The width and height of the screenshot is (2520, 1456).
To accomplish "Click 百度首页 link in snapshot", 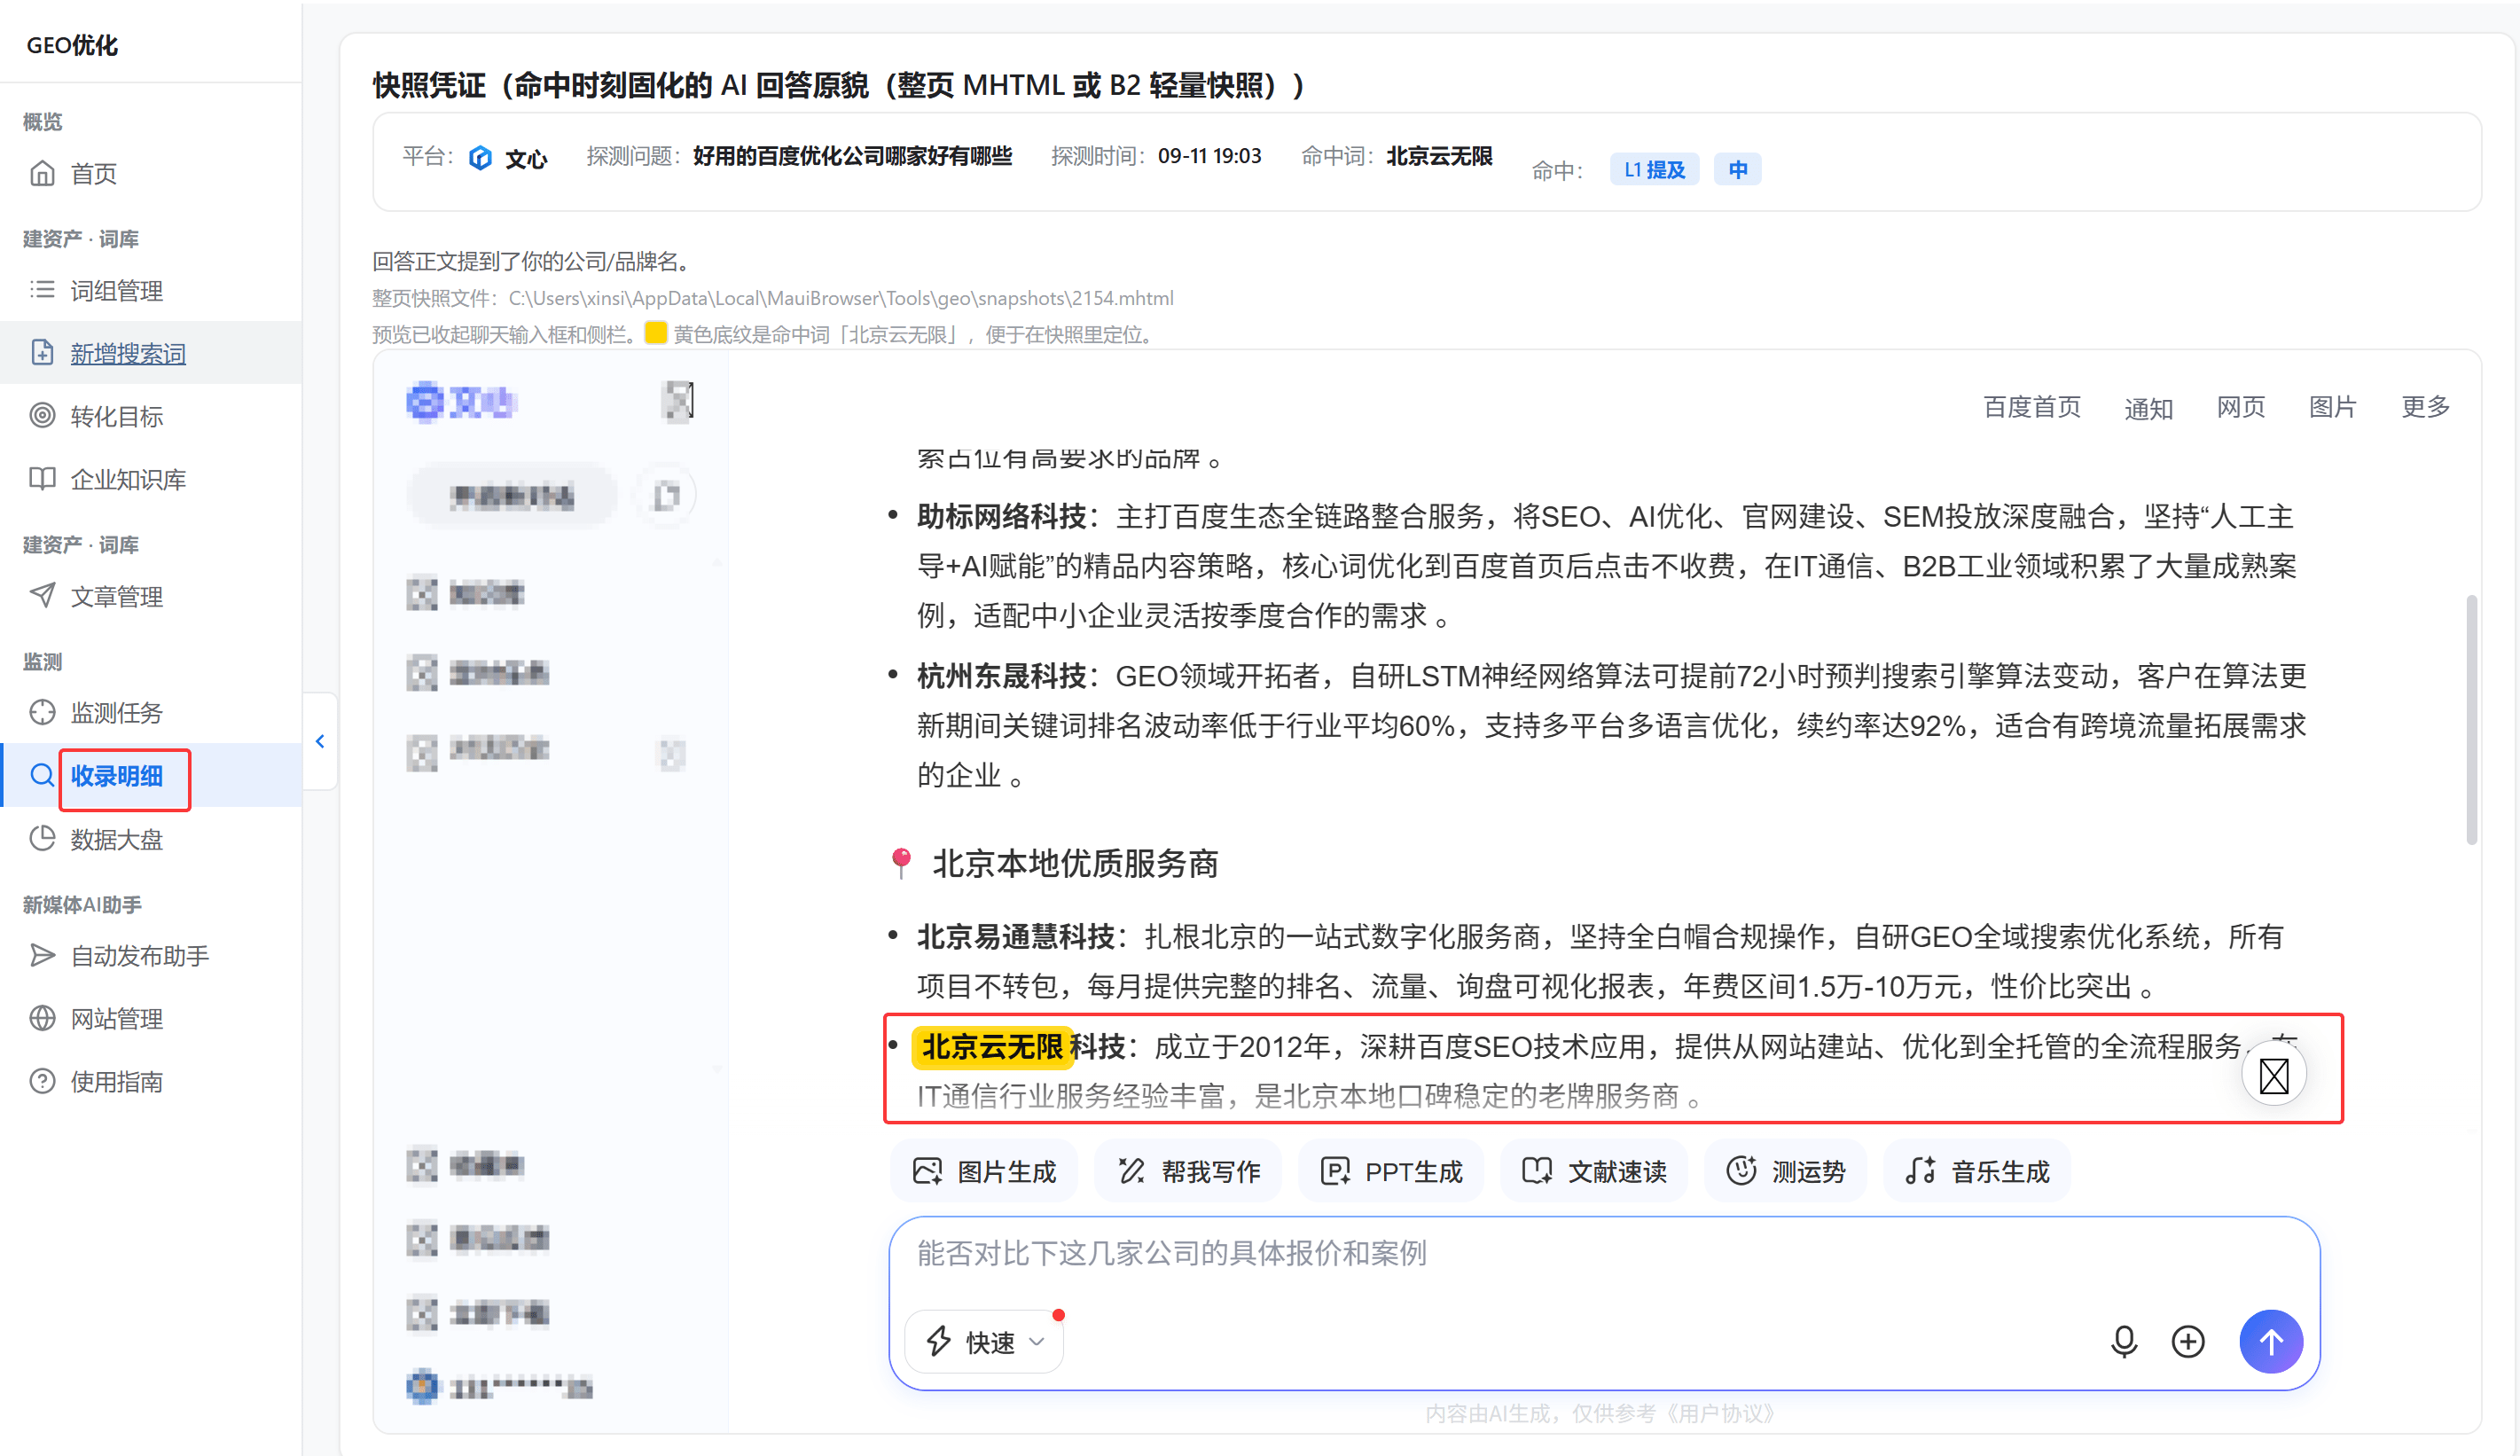I will (x=2032, y=407).
